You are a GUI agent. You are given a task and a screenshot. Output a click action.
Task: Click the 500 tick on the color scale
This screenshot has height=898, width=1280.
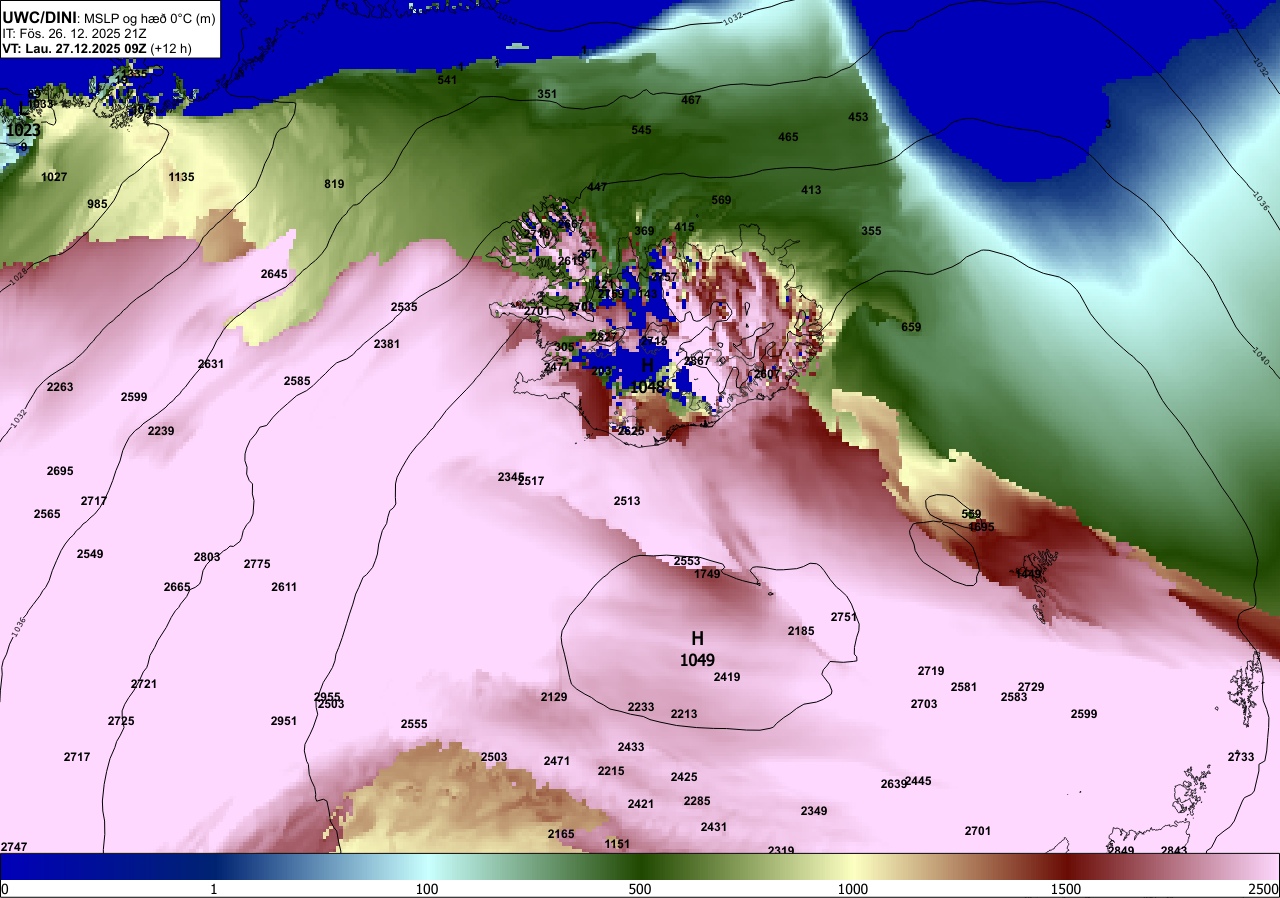tap(640, 889)
